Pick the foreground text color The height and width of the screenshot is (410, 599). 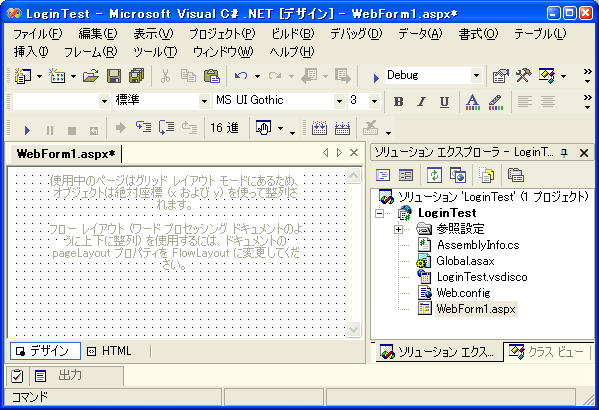coord(473,102)
